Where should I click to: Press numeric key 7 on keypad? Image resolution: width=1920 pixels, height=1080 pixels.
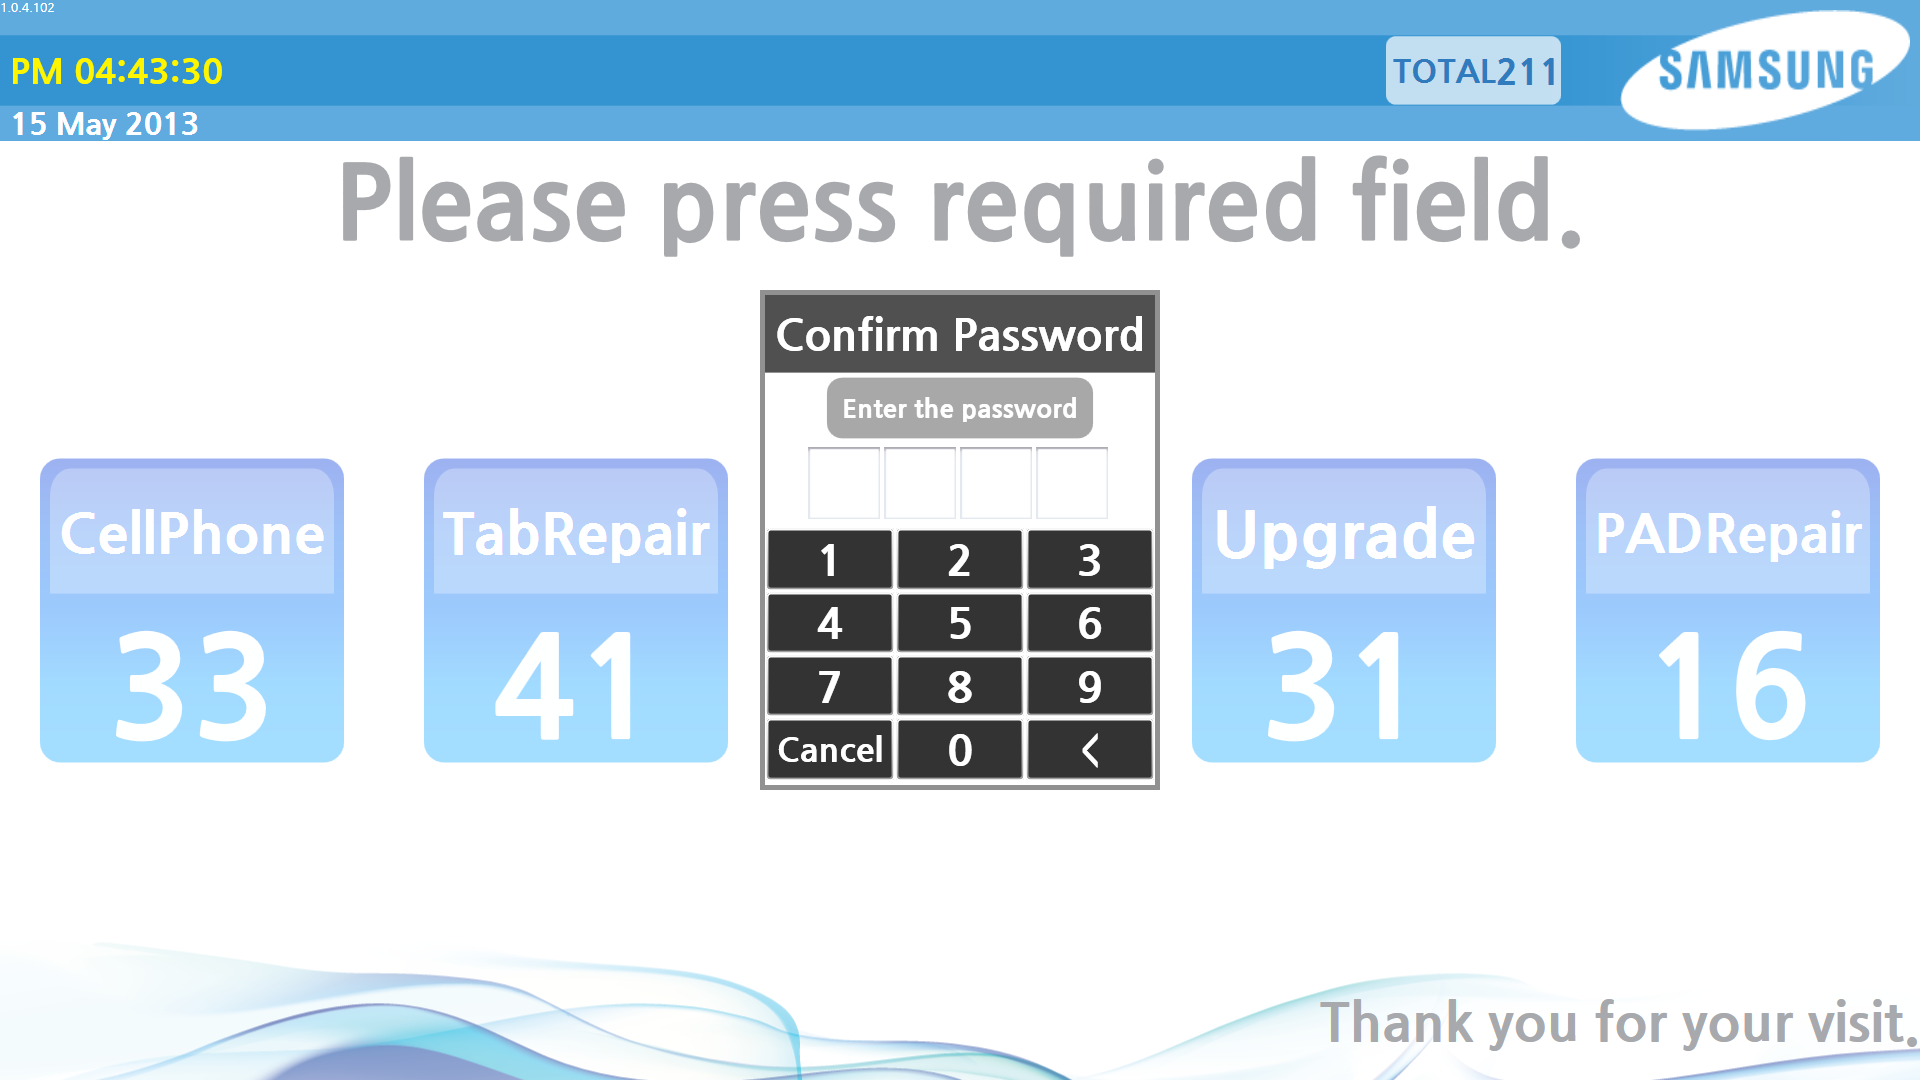828,684
